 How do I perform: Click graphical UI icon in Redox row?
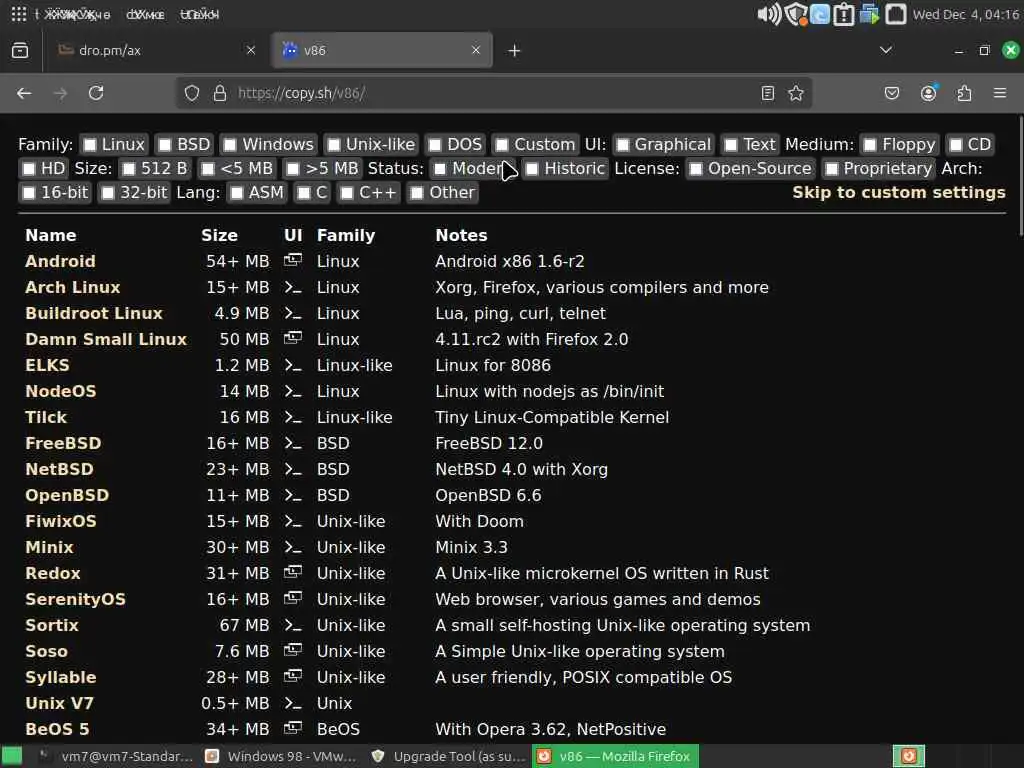point(293,573)
